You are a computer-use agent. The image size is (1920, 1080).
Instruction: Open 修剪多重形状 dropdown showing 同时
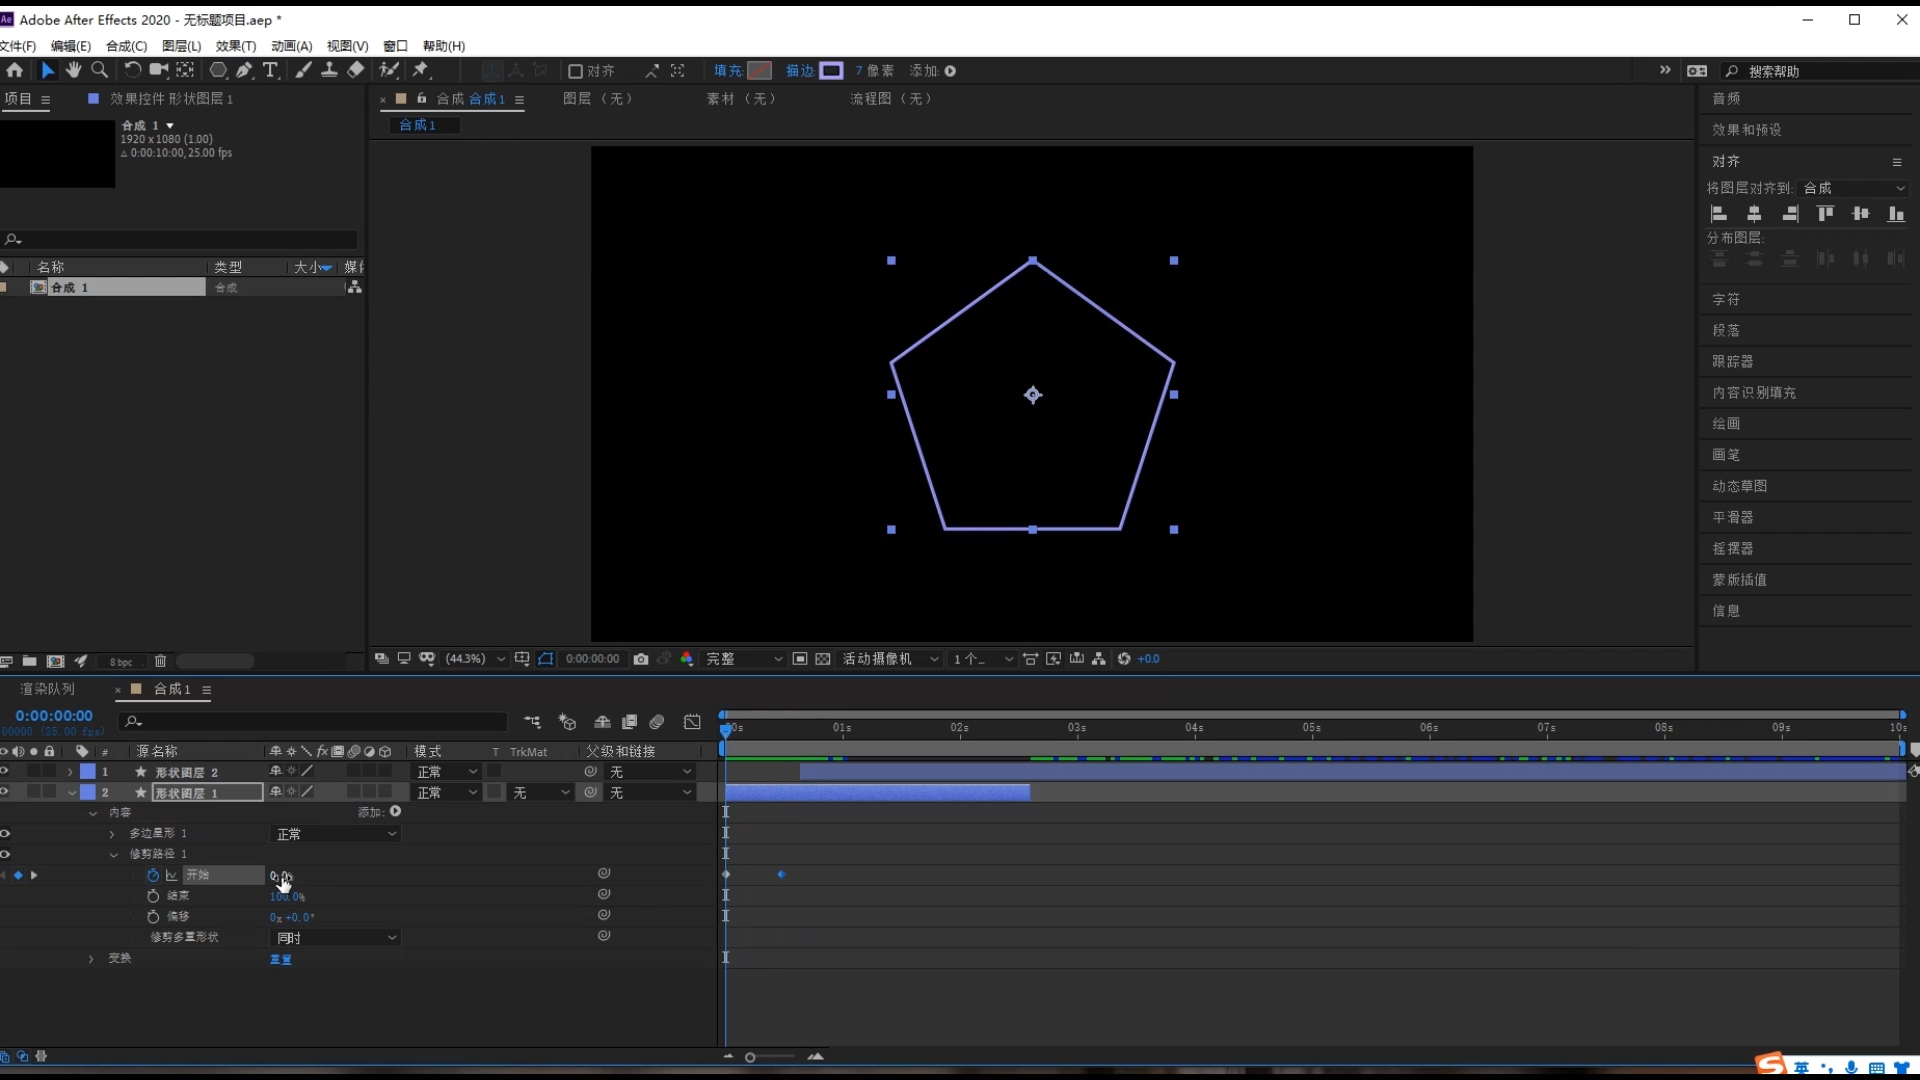(x=335, y=938)
